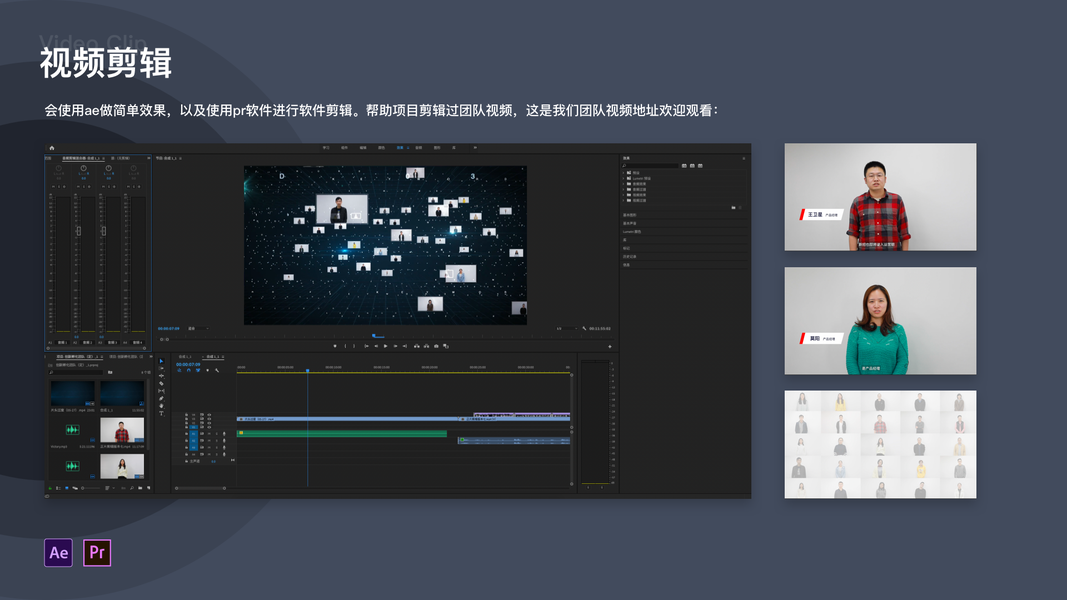Select the green audio clip on timeline

coord(342,433)
